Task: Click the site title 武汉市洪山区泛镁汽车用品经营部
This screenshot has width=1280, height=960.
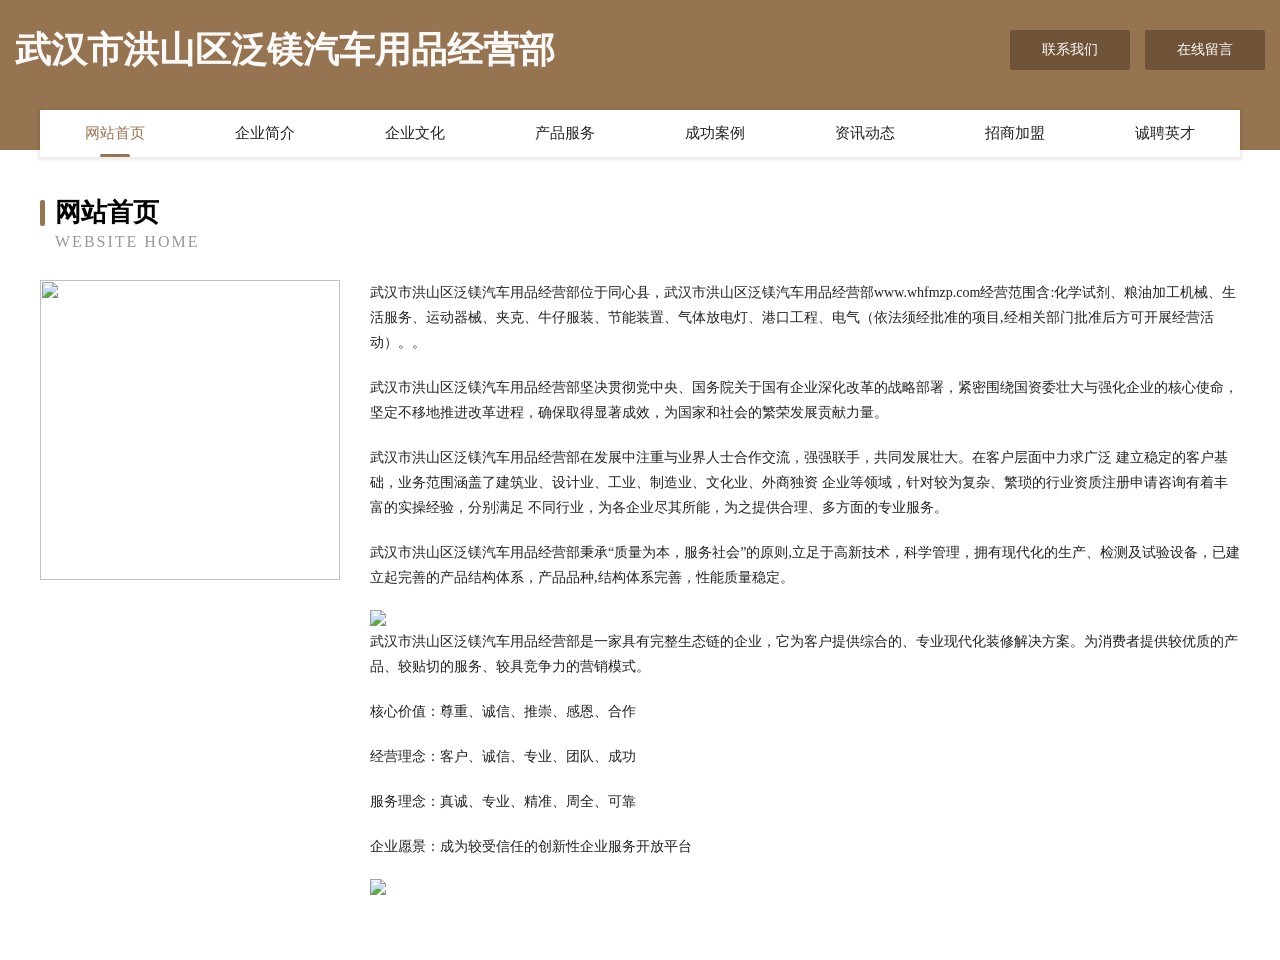Action: (x=285, y=50)
